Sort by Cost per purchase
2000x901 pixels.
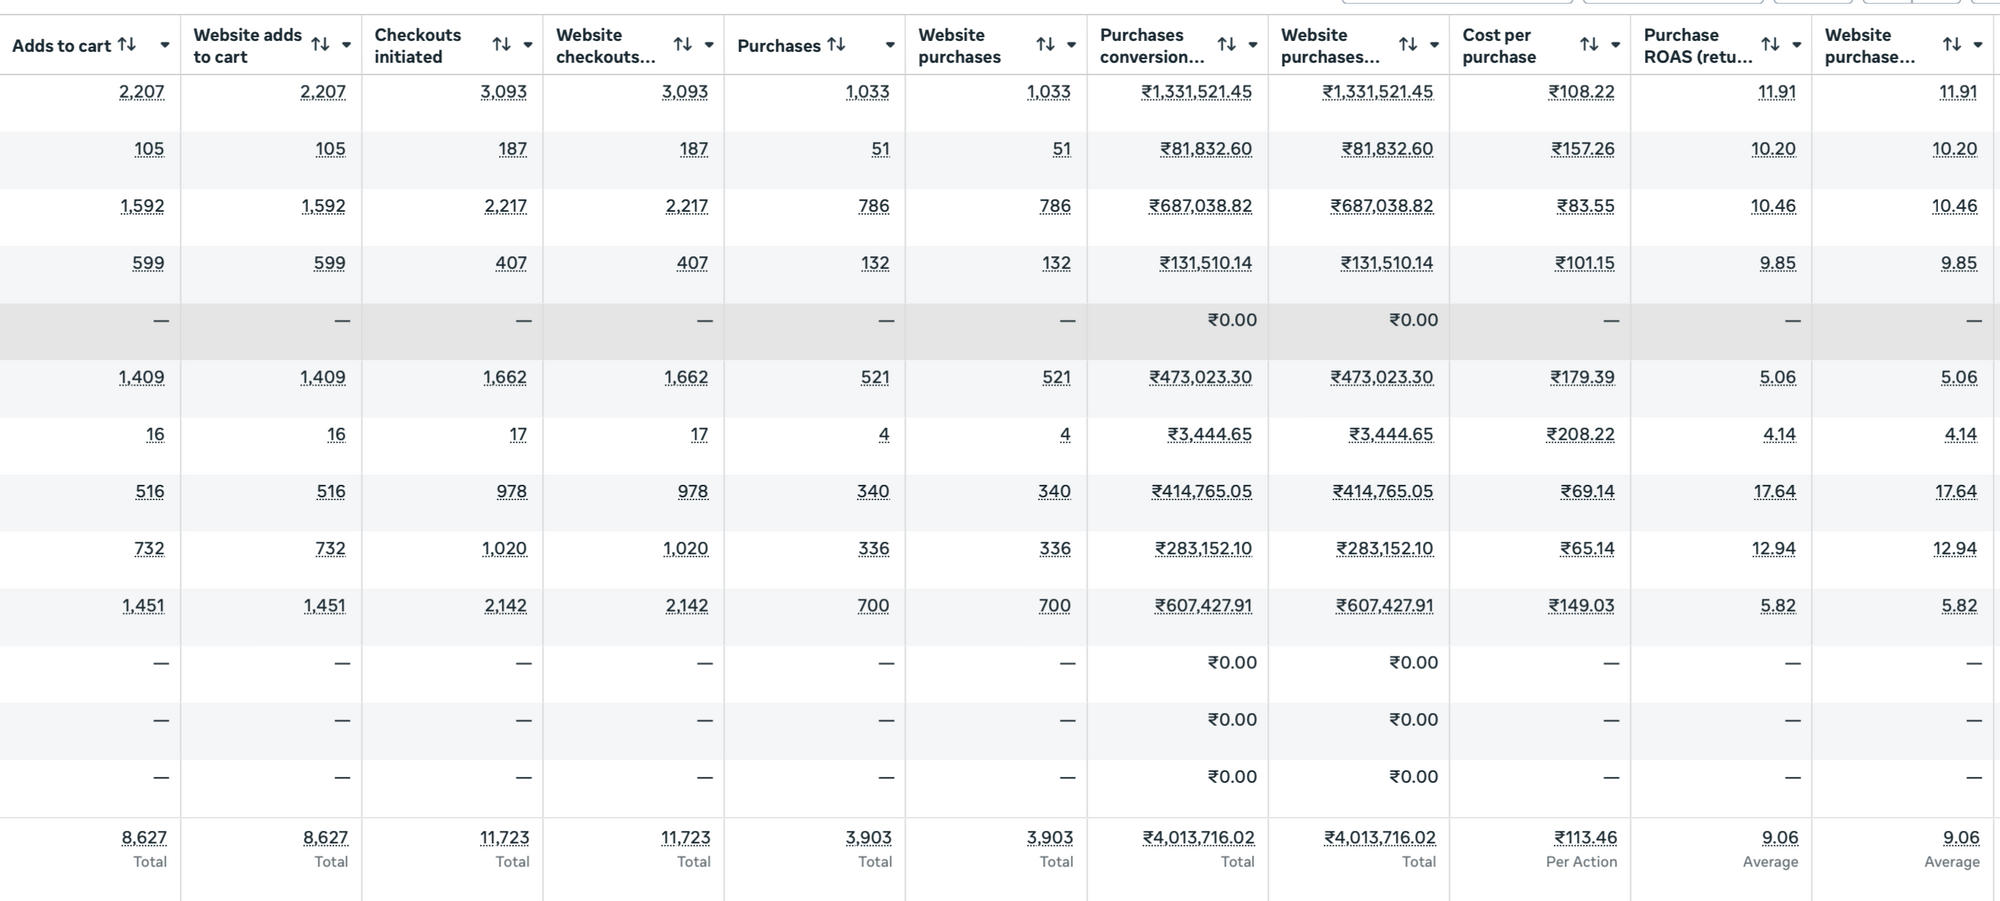[x=1589, y=45]
